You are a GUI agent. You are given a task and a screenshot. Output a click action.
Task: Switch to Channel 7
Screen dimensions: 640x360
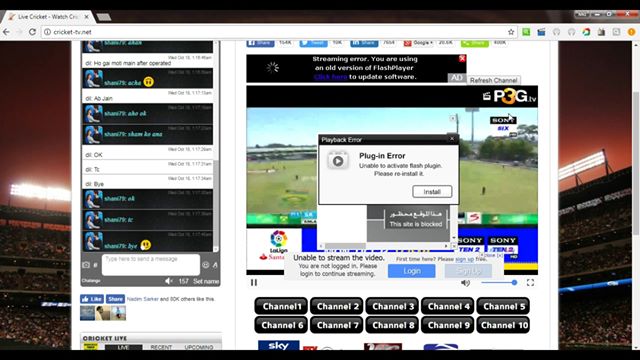tap(337, 325)
